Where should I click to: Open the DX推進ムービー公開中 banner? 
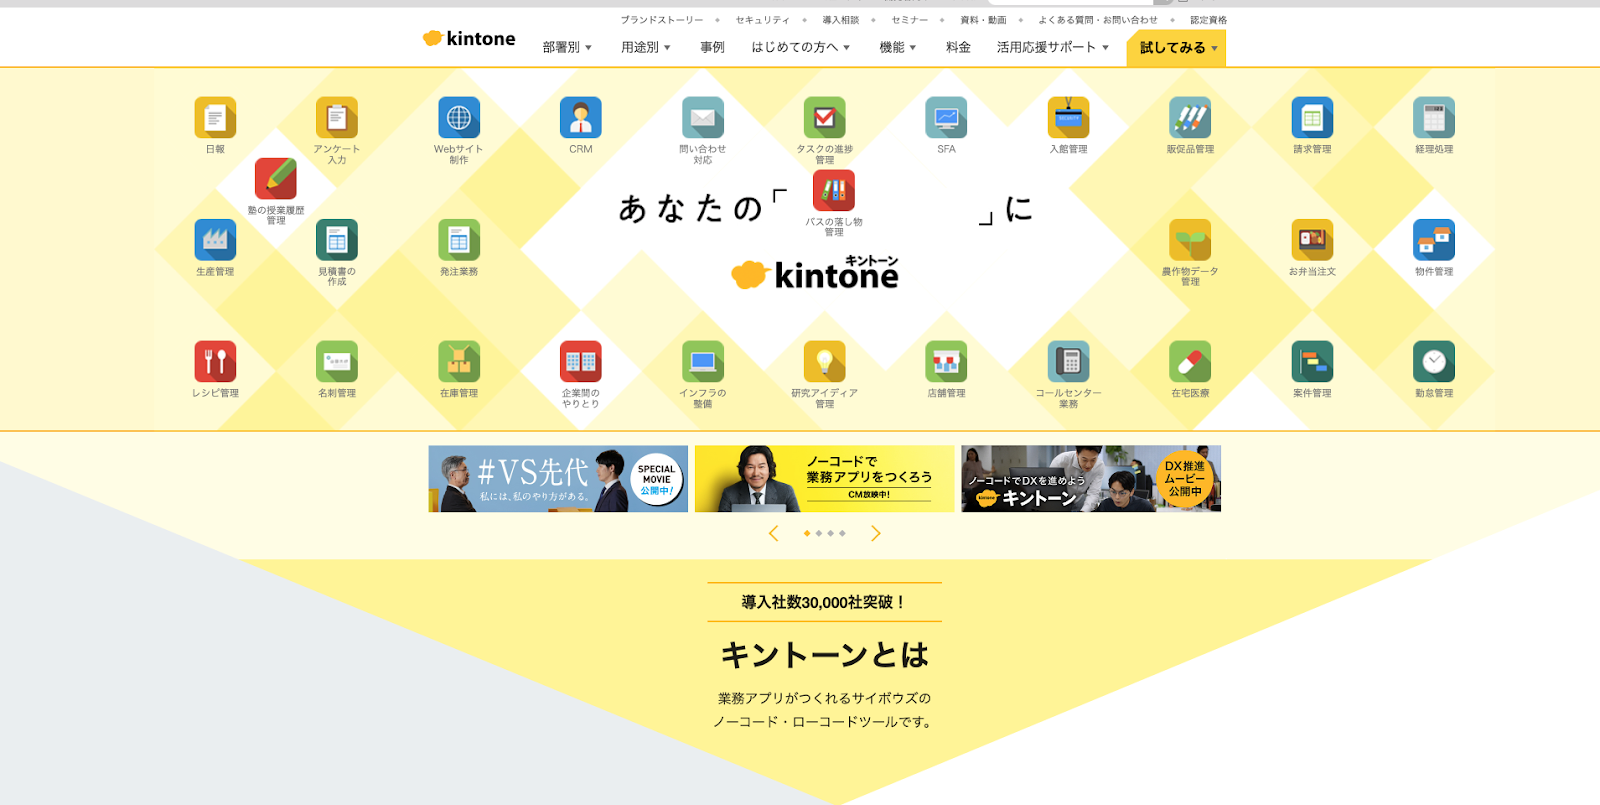tap(1091, 479)
